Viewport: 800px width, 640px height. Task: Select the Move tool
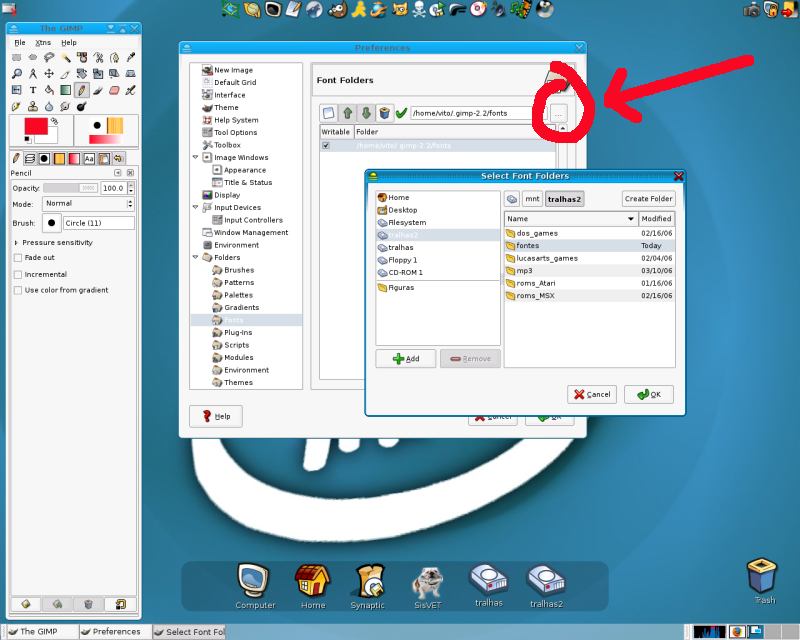click(49, 74)
